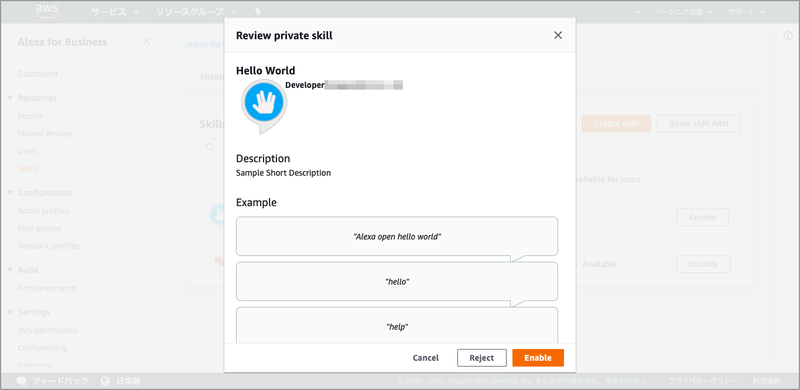Open AVS permissions in sidebar
Viewport: 800px width, 390px height.
click(x=48, y=330)
